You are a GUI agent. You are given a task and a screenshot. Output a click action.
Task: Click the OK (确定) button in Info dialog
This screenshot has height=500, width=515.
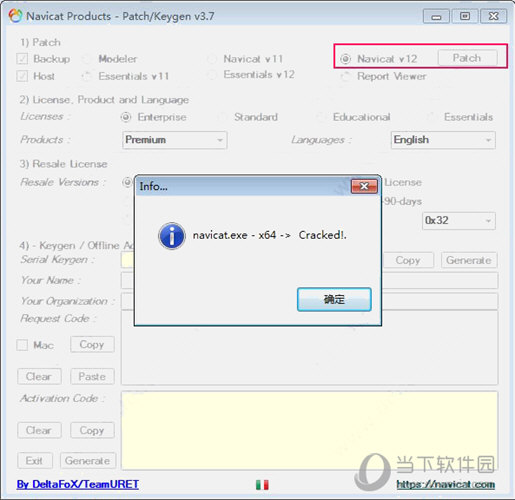pos(334,299)
